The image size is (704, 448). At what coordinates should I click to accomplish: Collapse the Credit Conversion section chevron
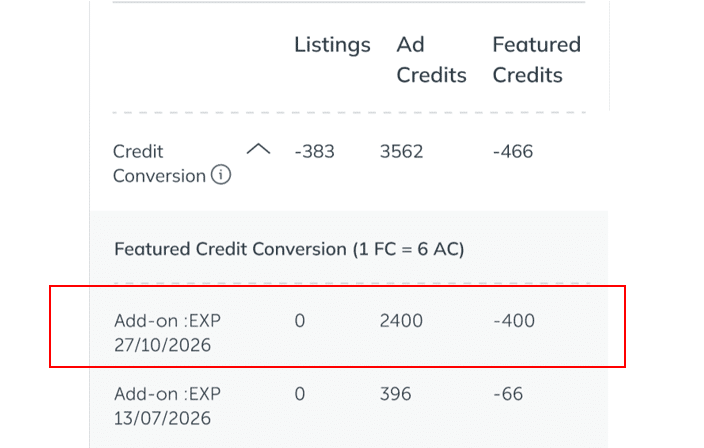click(x=258, y=150)
